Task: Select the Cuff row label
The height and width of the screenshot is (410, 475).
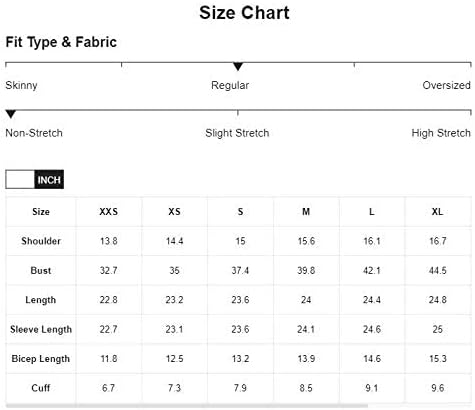Action: click(x=41, y=388)
